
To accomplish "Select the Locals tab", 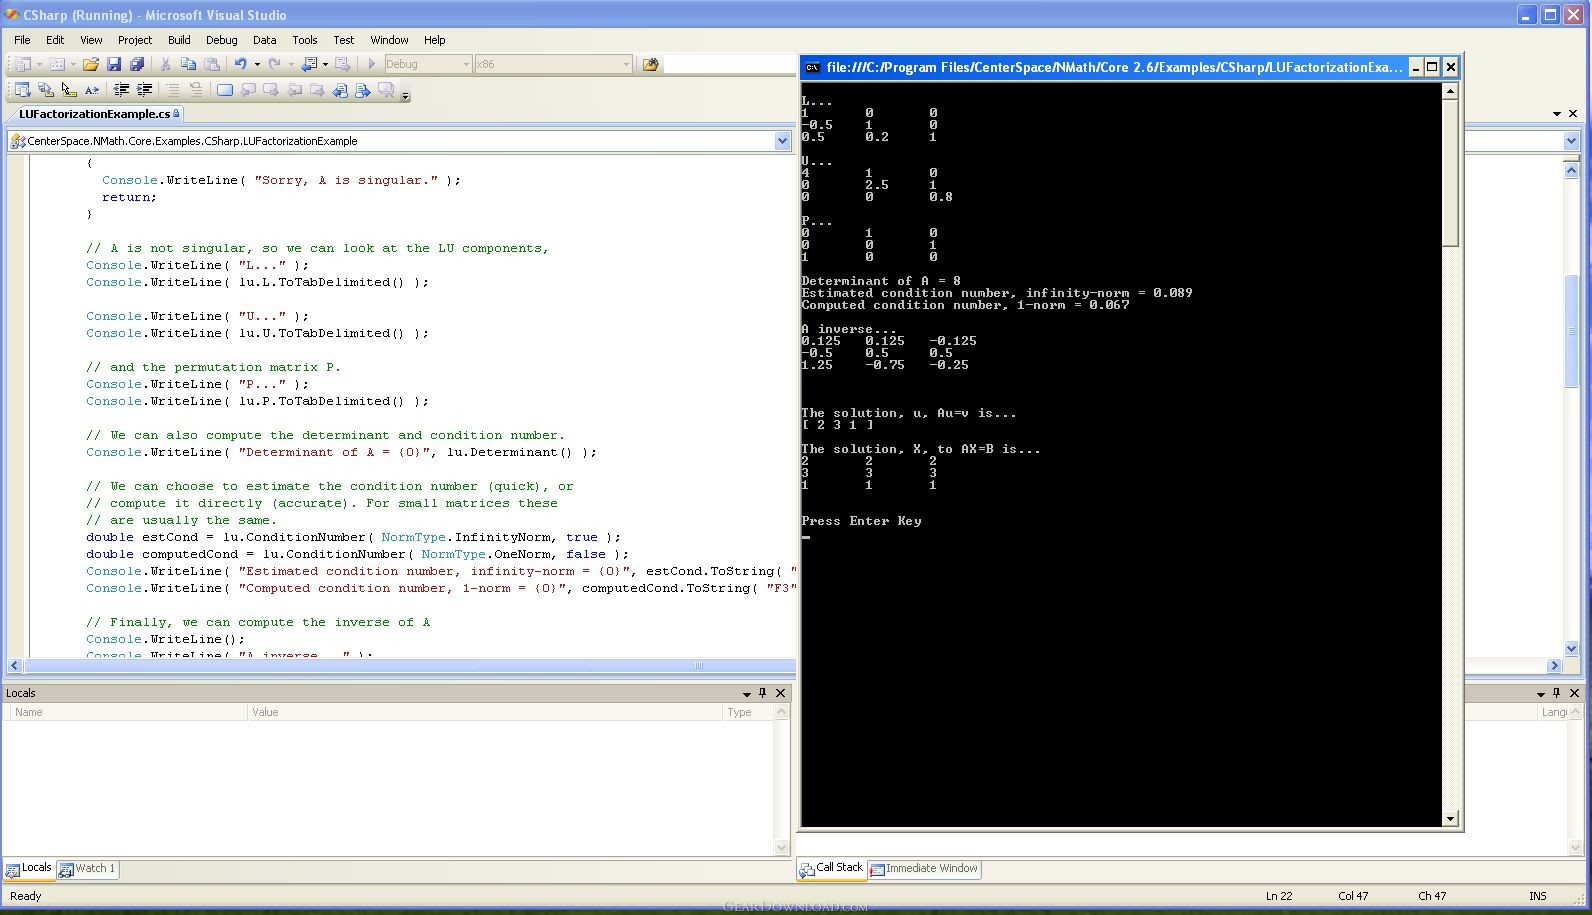I will click(29, 868).
